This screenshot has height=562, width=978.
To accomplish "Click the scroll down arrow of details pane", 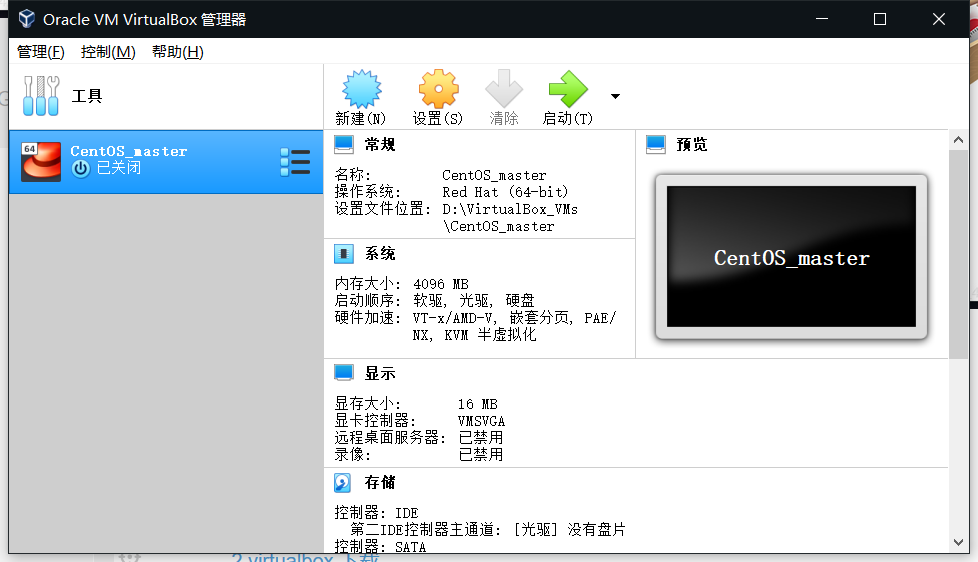I will pyautogui.click(x=958, y=543).
